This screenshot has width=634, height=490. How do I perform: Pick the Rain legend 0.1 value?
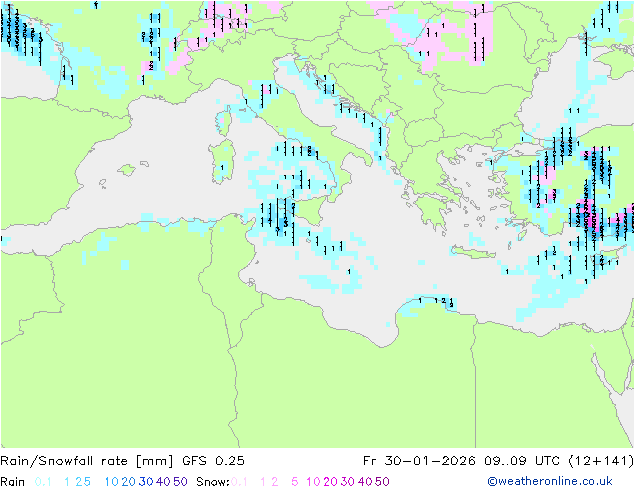pyautogui.click(x=43, y=482)
